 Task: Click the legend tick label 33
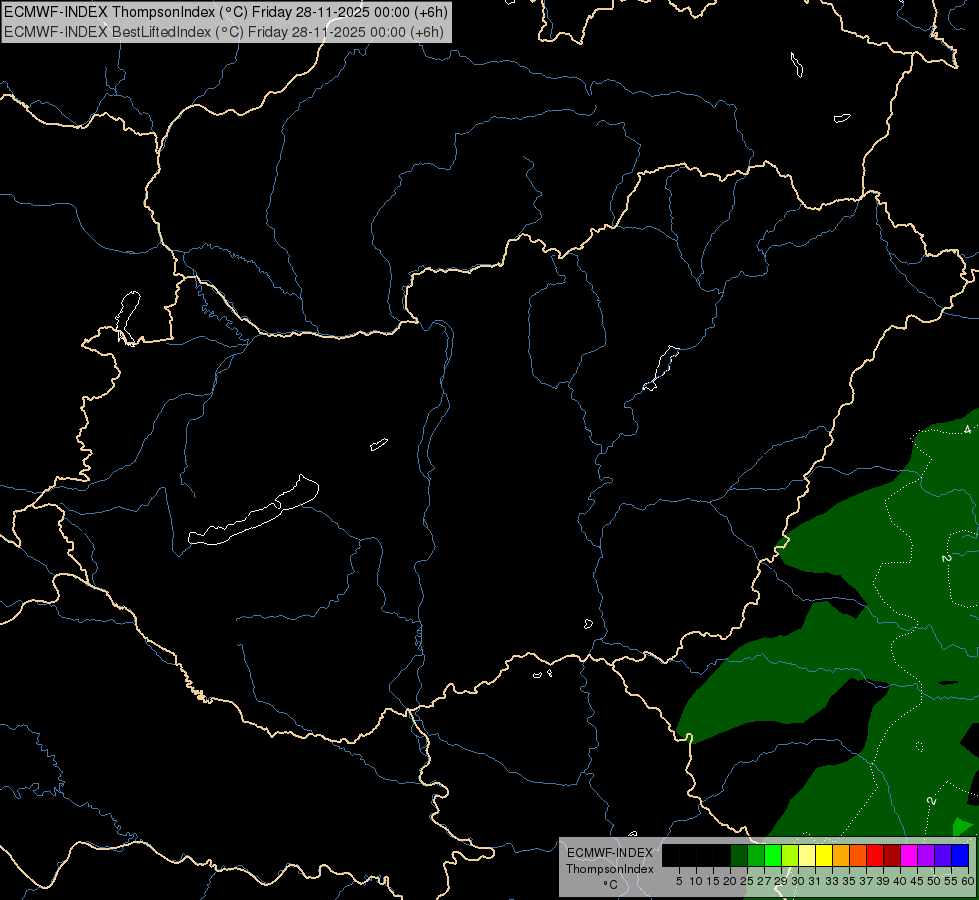point(832,881)
